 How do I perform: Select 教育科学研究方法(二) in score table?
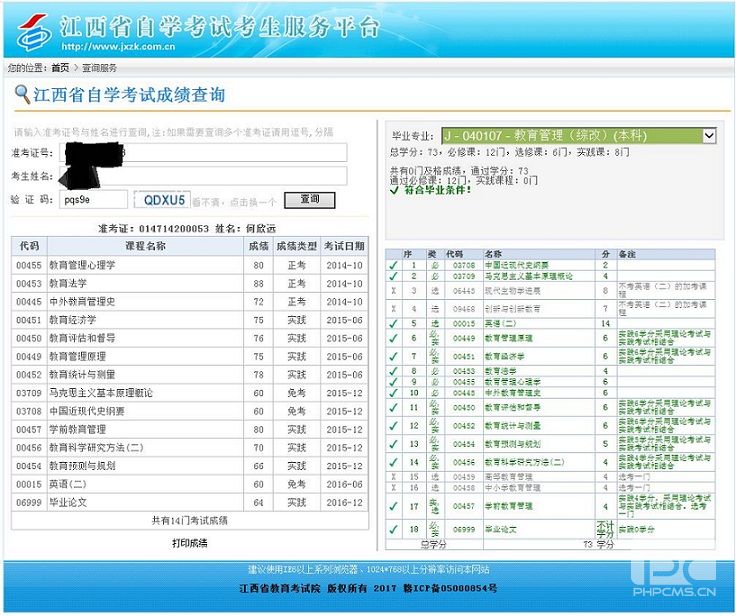[96, 448]
